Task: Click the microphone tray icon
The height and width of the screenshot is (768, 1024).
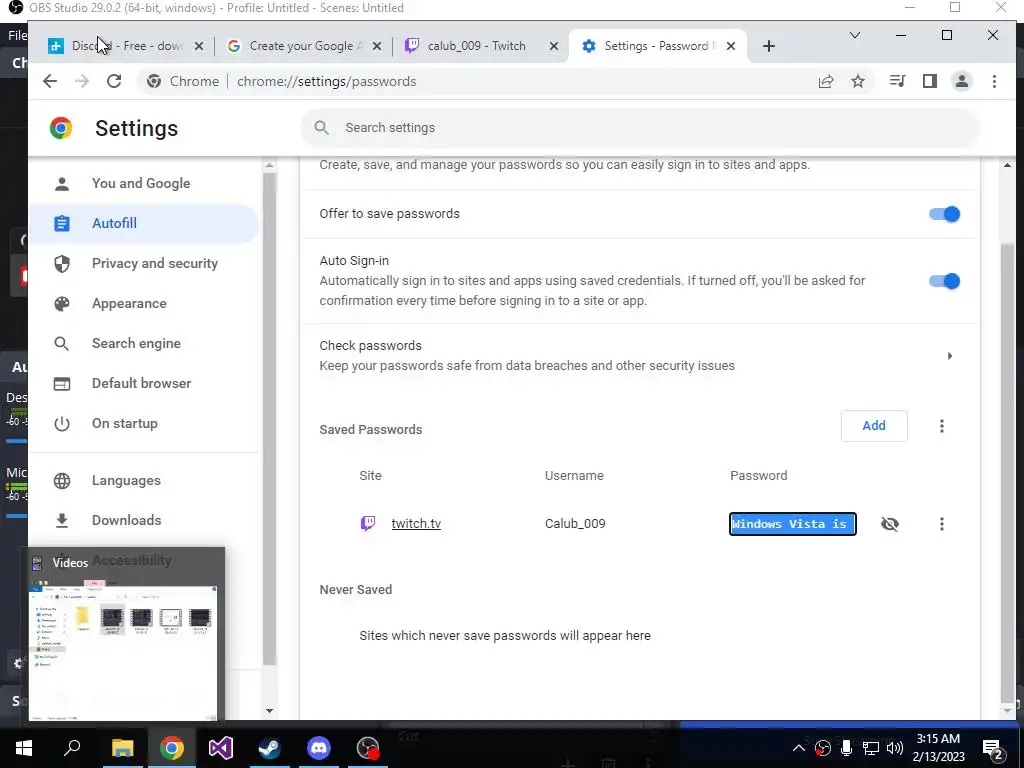Action: [846, 748]
